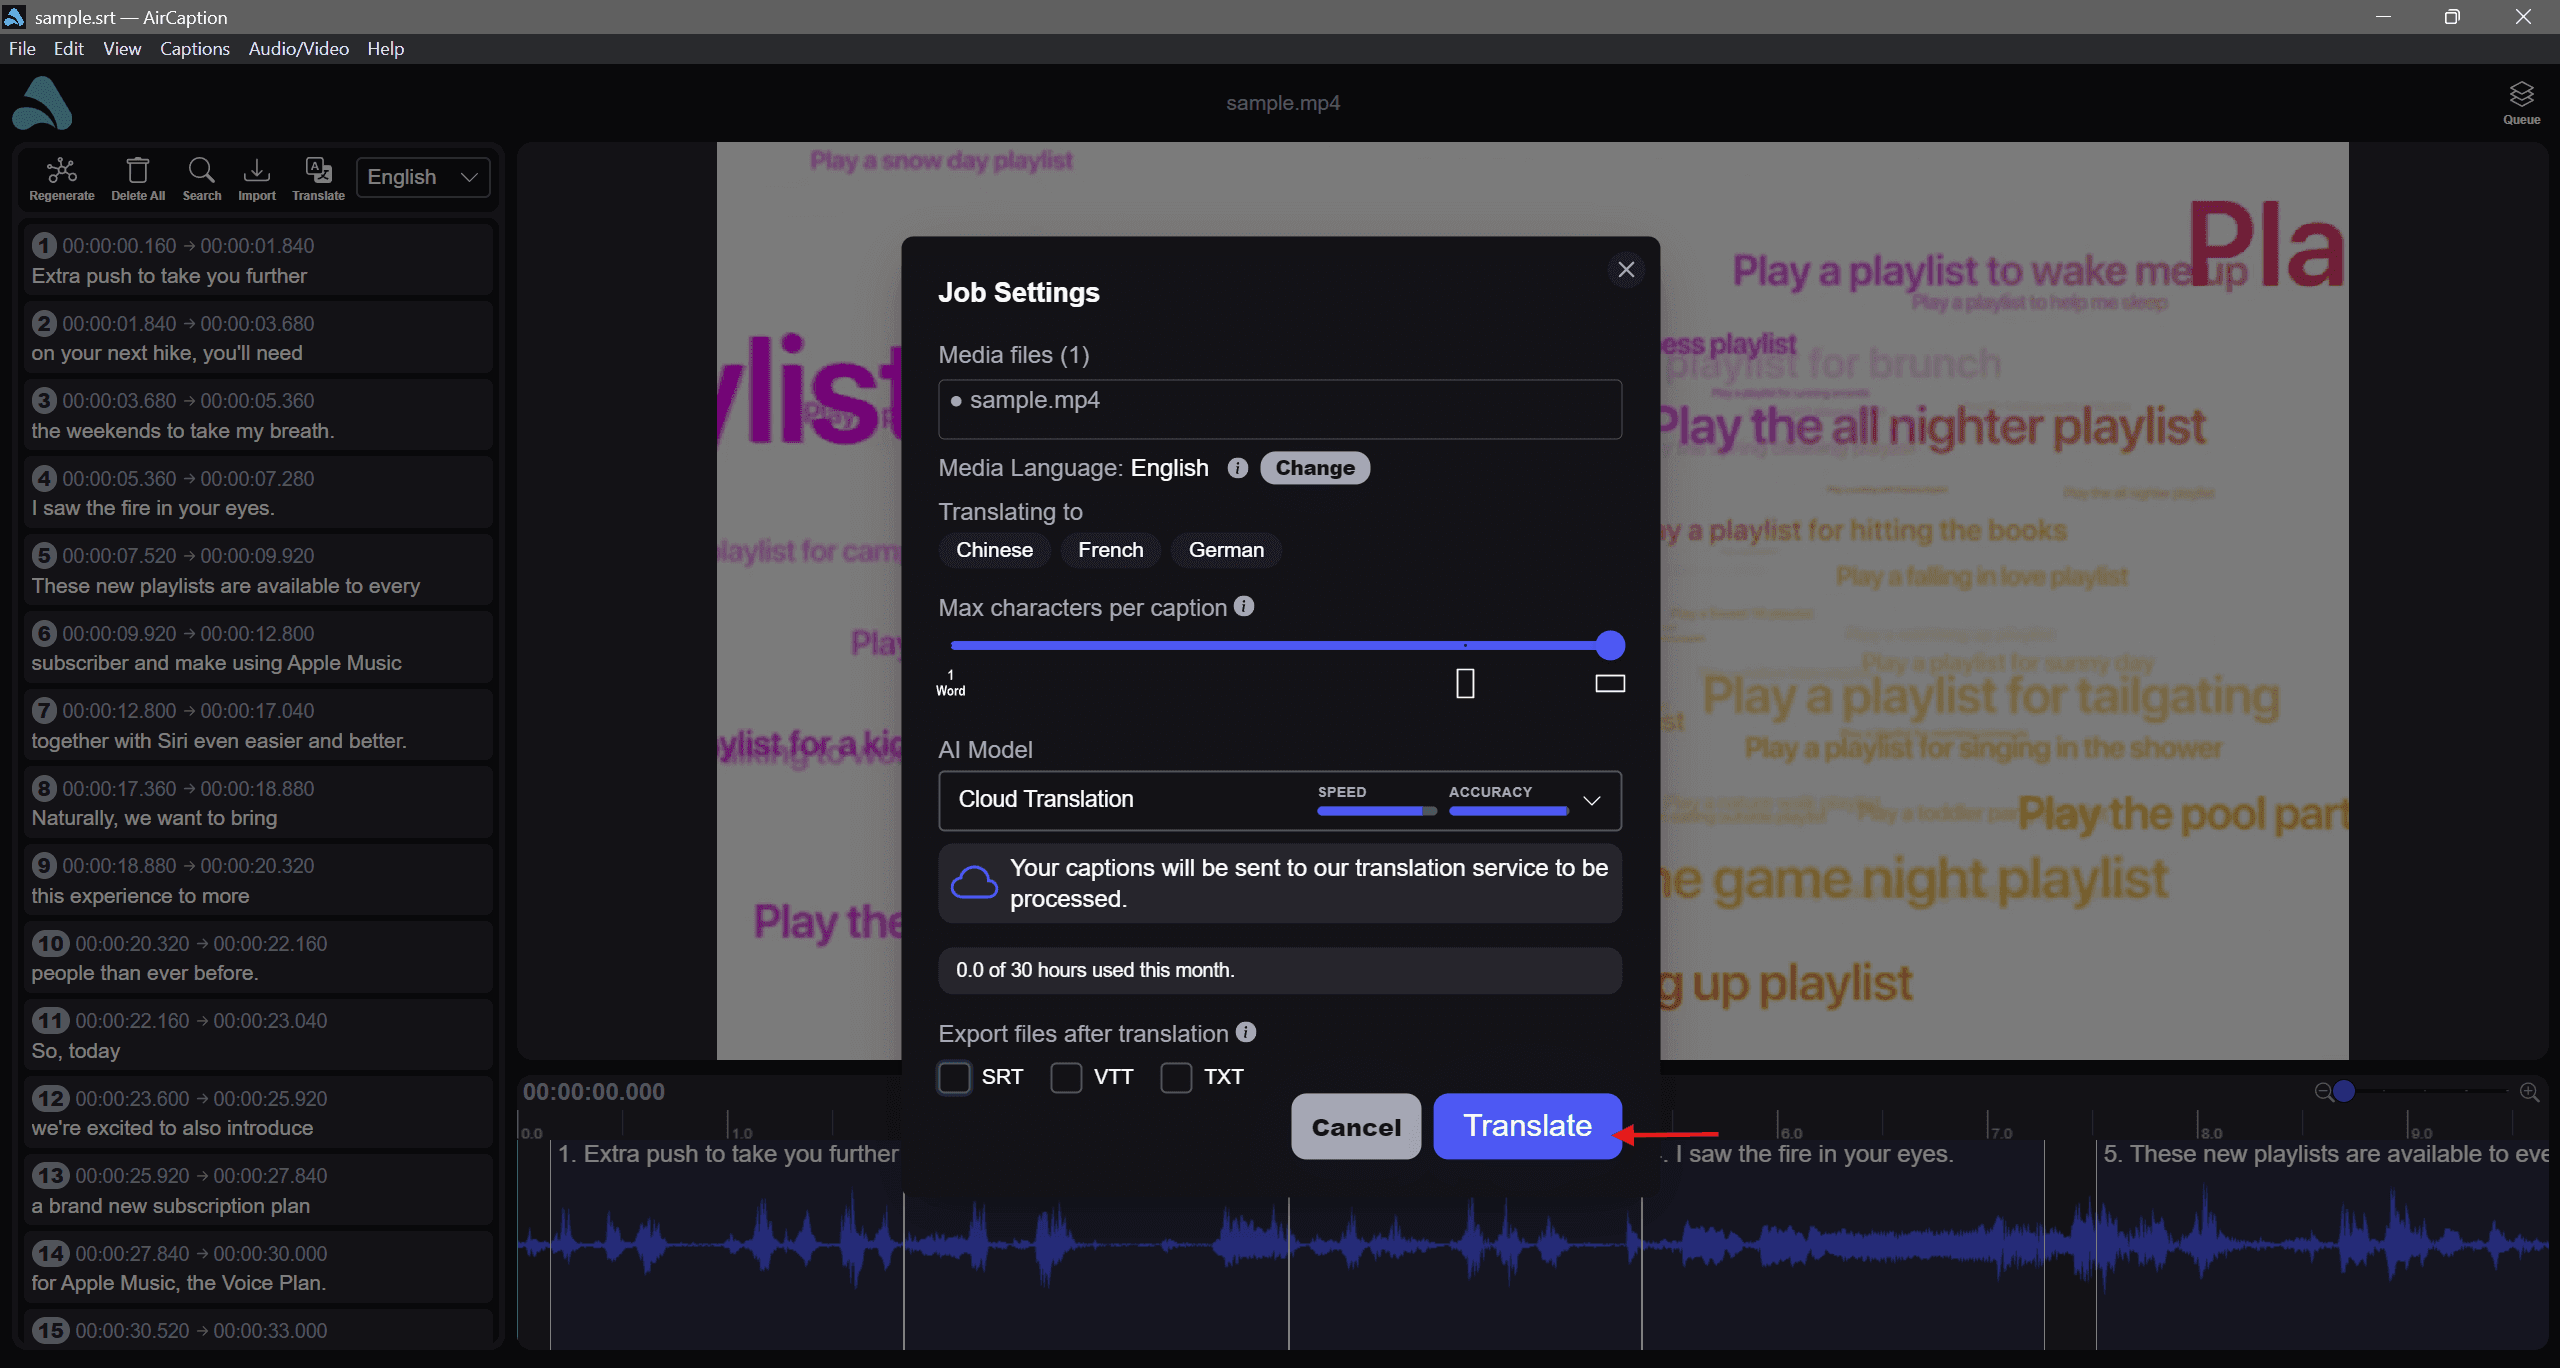
Task: Click timeline caption block '5. These new playlists'
Action: tap(2322, 1245)
